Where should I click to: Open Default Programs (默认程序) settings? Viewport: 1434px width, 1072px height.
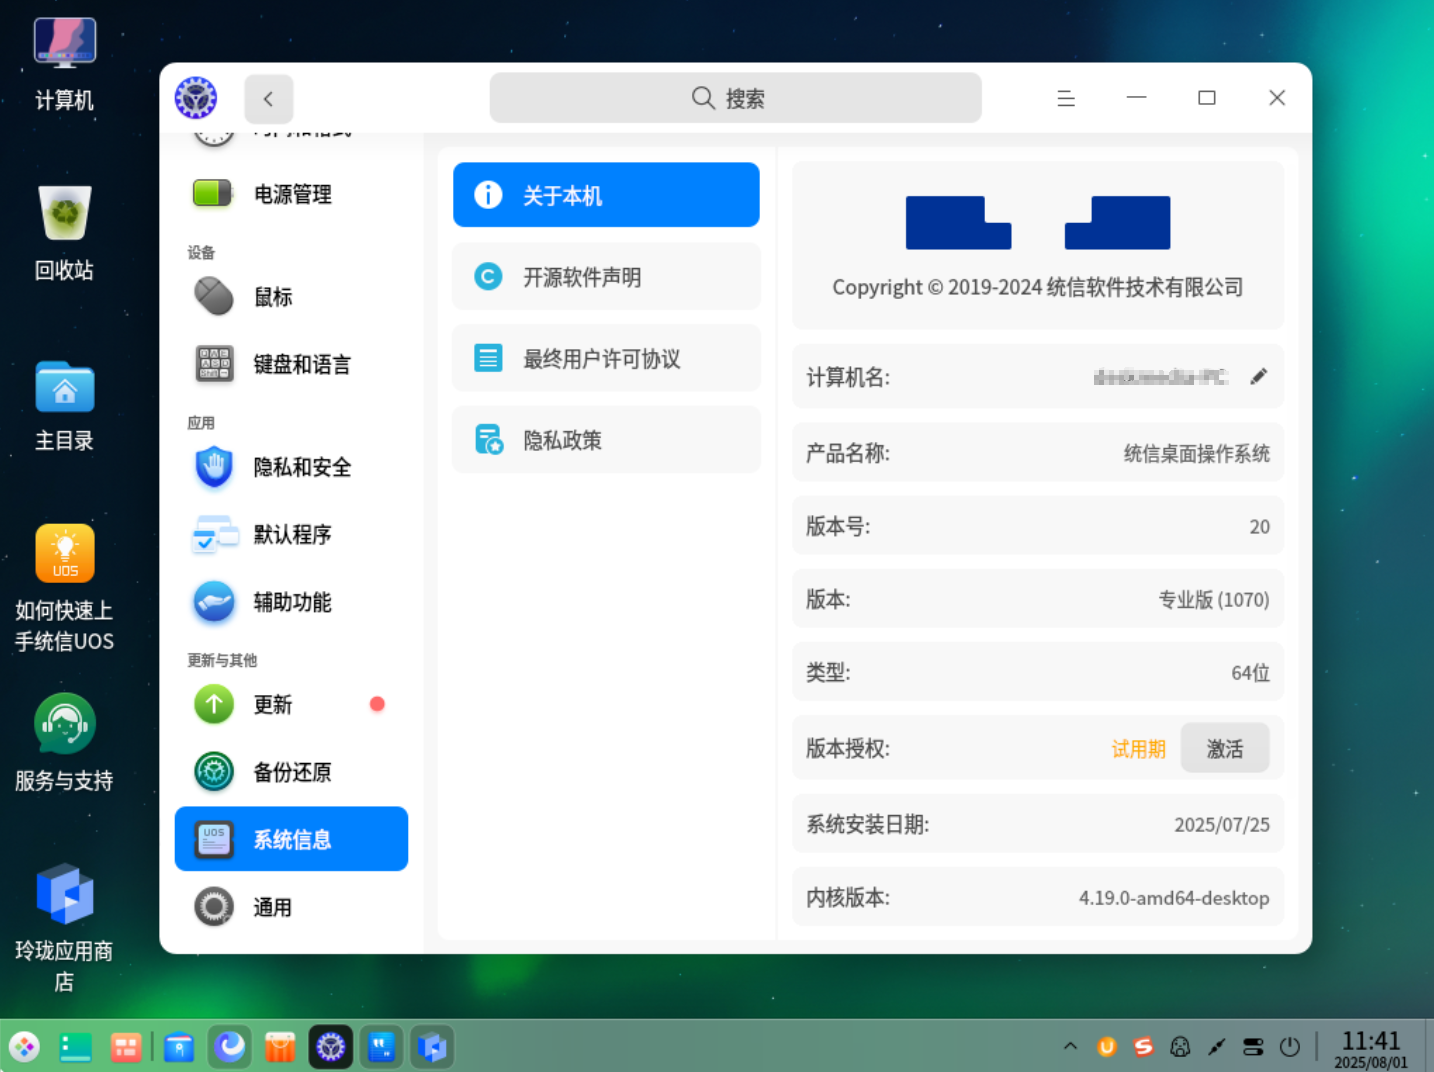click(x=291, y=534)
